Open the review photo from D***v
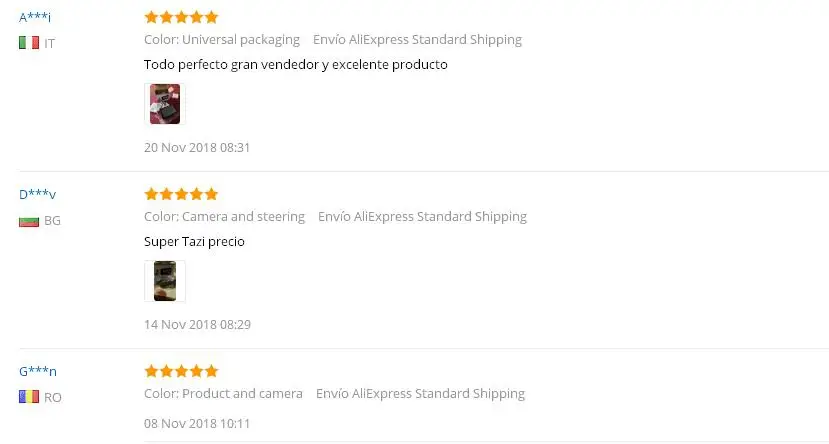 click(165, 281)
